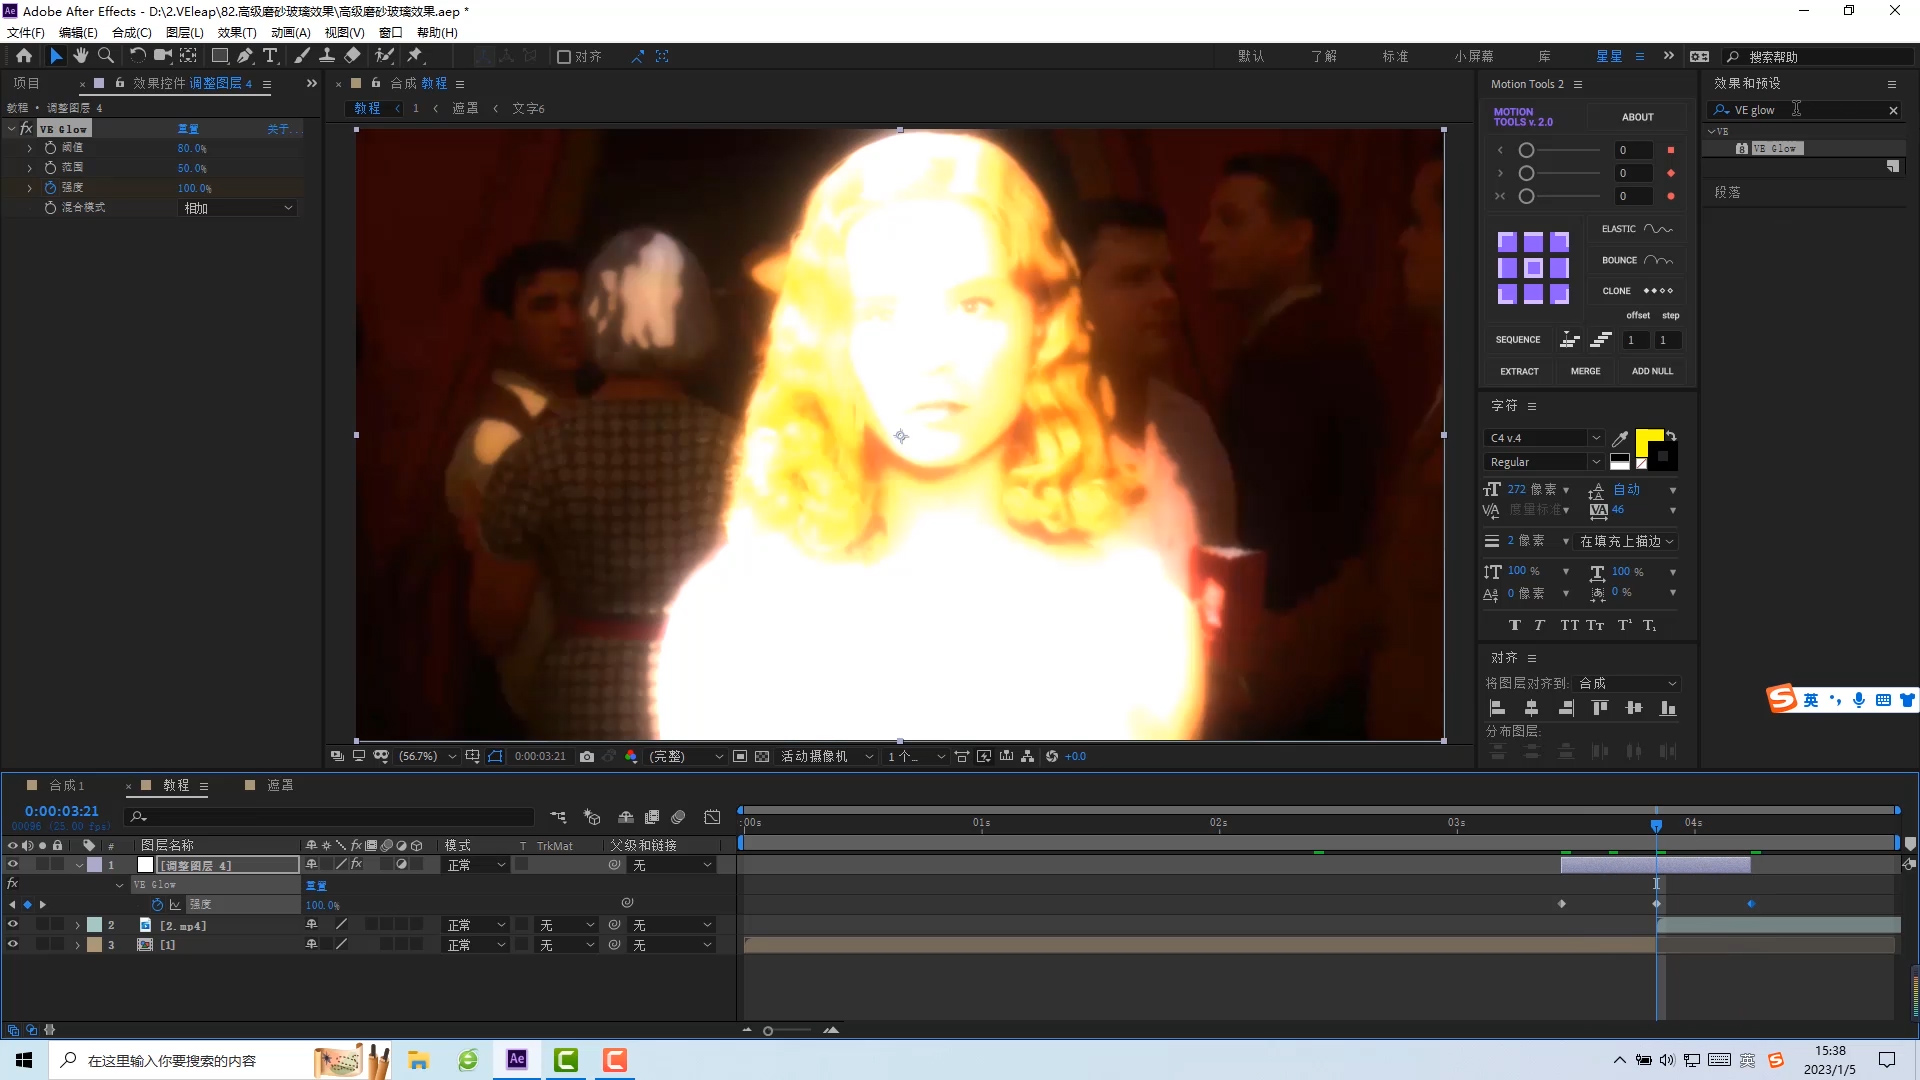1920x1080 pixels.
Task: Click the ADD NULL button in Motion Tools
Action: click(1652, 371)
